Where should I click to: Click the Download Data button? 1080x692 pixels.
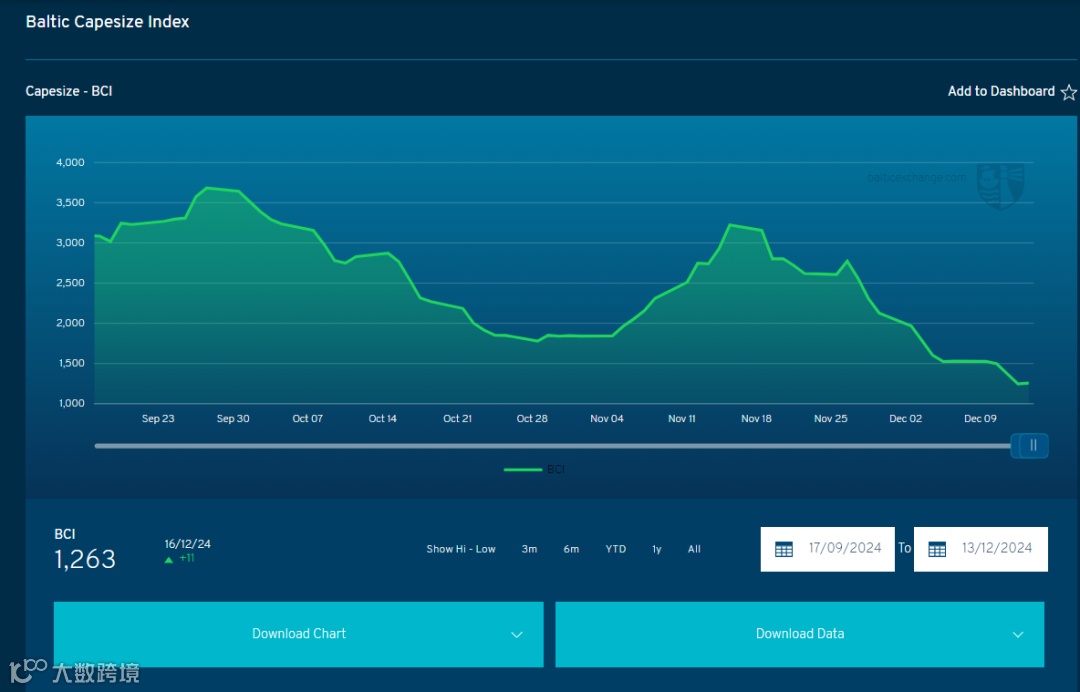coord(800,634)
